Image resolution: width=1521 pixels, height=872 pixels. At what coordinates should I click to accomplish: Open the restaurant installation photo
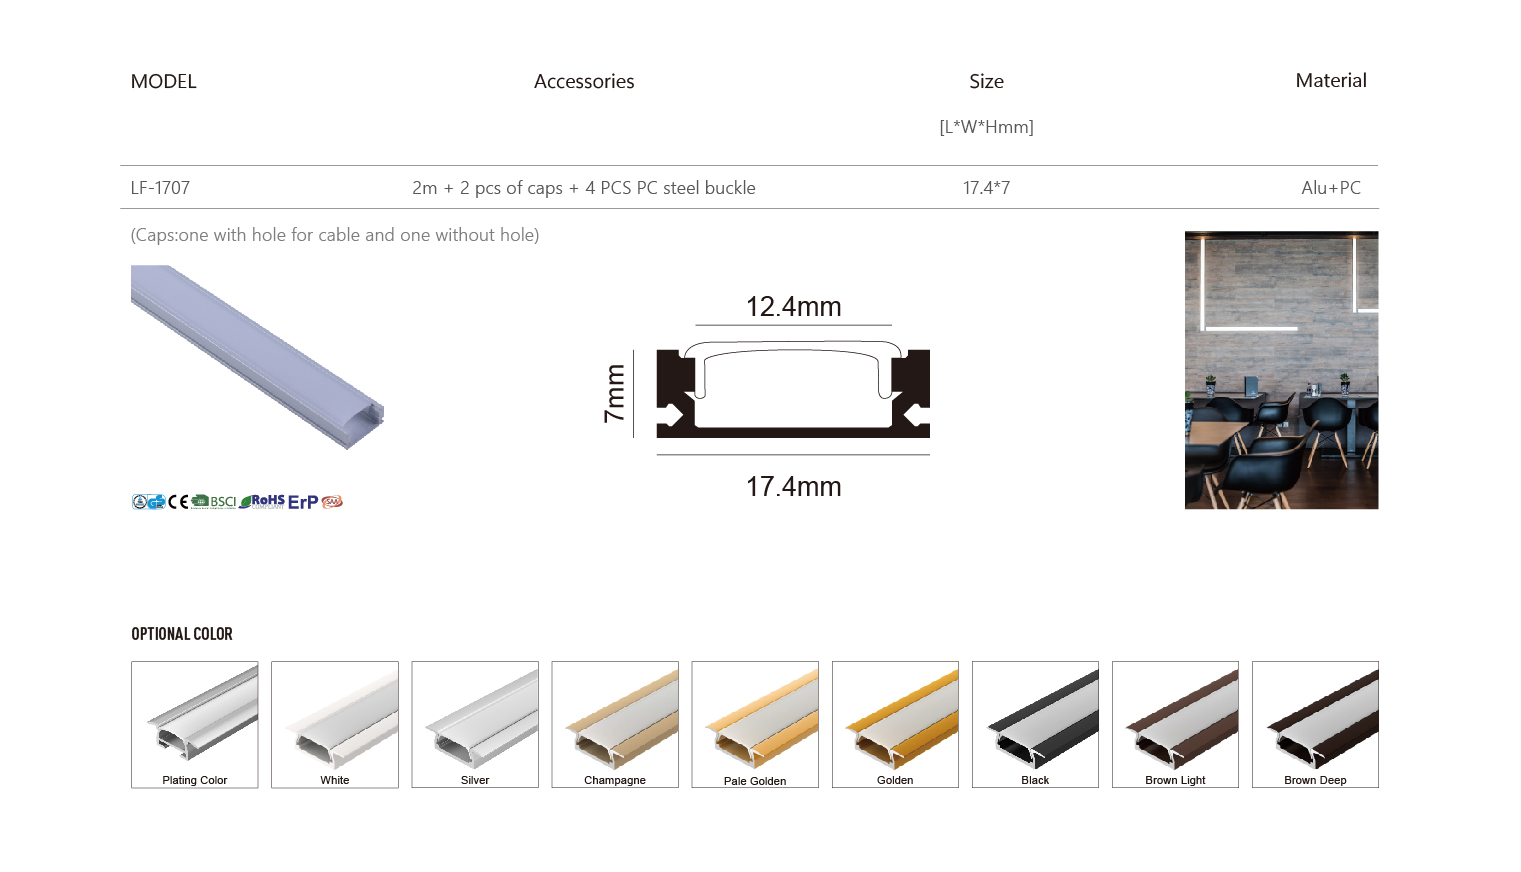1281,370
